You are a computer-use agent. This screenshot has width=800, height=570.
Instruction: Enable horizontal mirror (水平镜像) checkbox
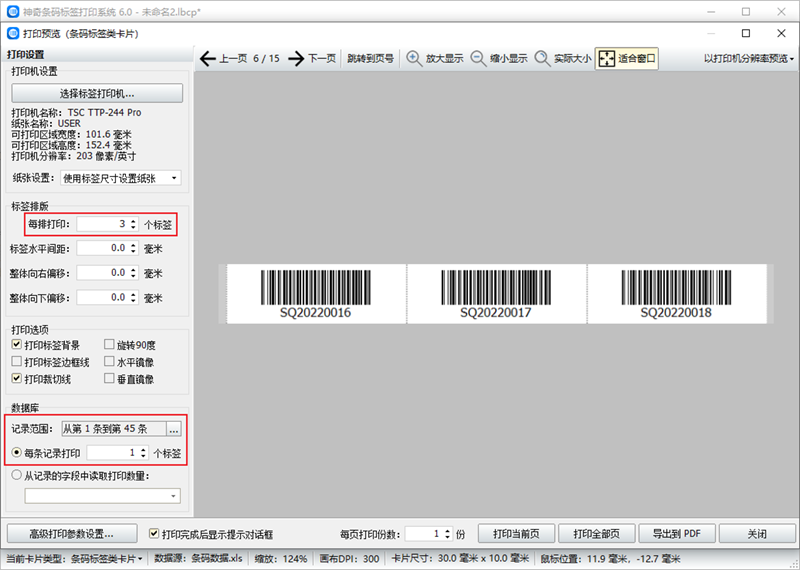coord(109,362)
